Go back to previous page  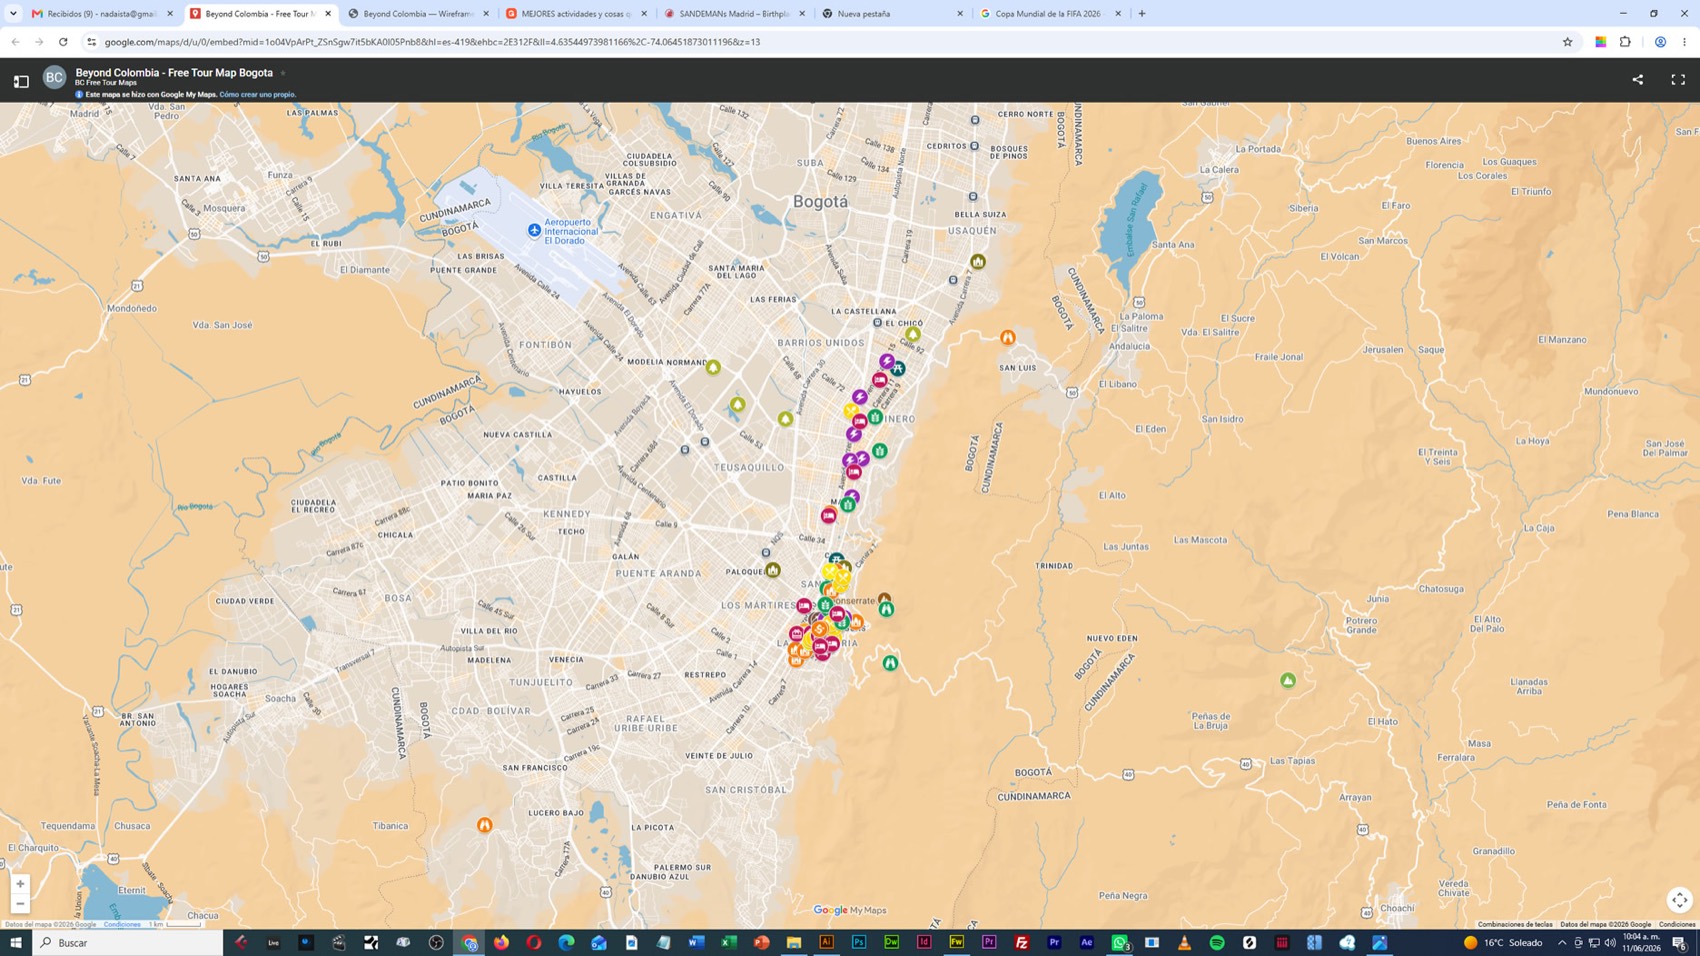pos(15,42)
